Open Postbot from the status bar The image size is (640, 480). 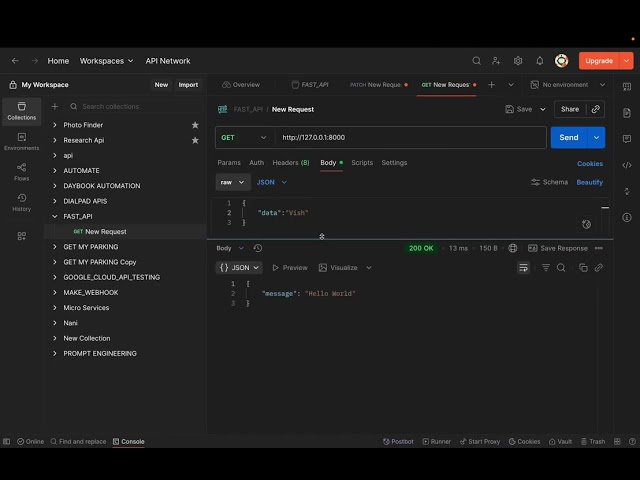coord(398,442)
